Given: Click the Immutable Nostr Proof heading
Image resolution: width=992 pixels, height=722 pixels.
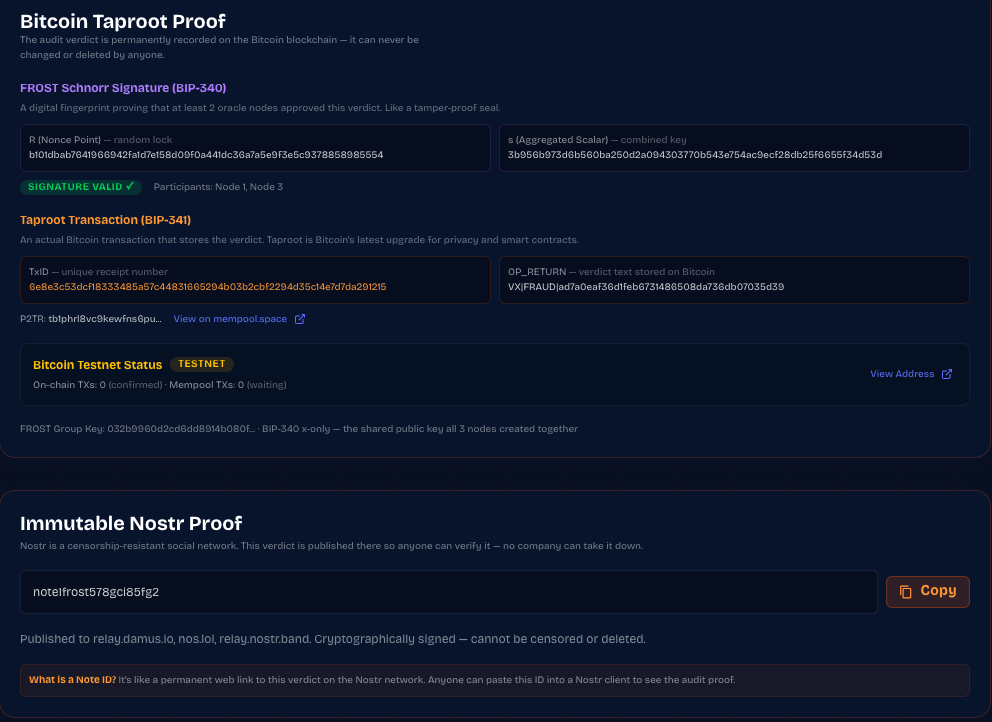Looking at the screenshot, I should pyautogui.click(x=131, y=523).
